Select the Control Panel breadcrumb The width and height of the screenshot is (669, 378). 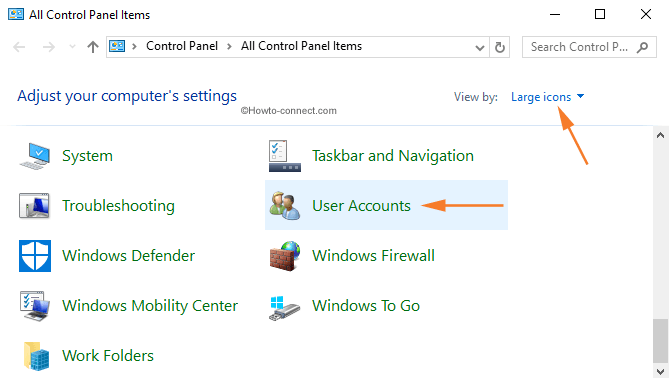click(182, 46)
